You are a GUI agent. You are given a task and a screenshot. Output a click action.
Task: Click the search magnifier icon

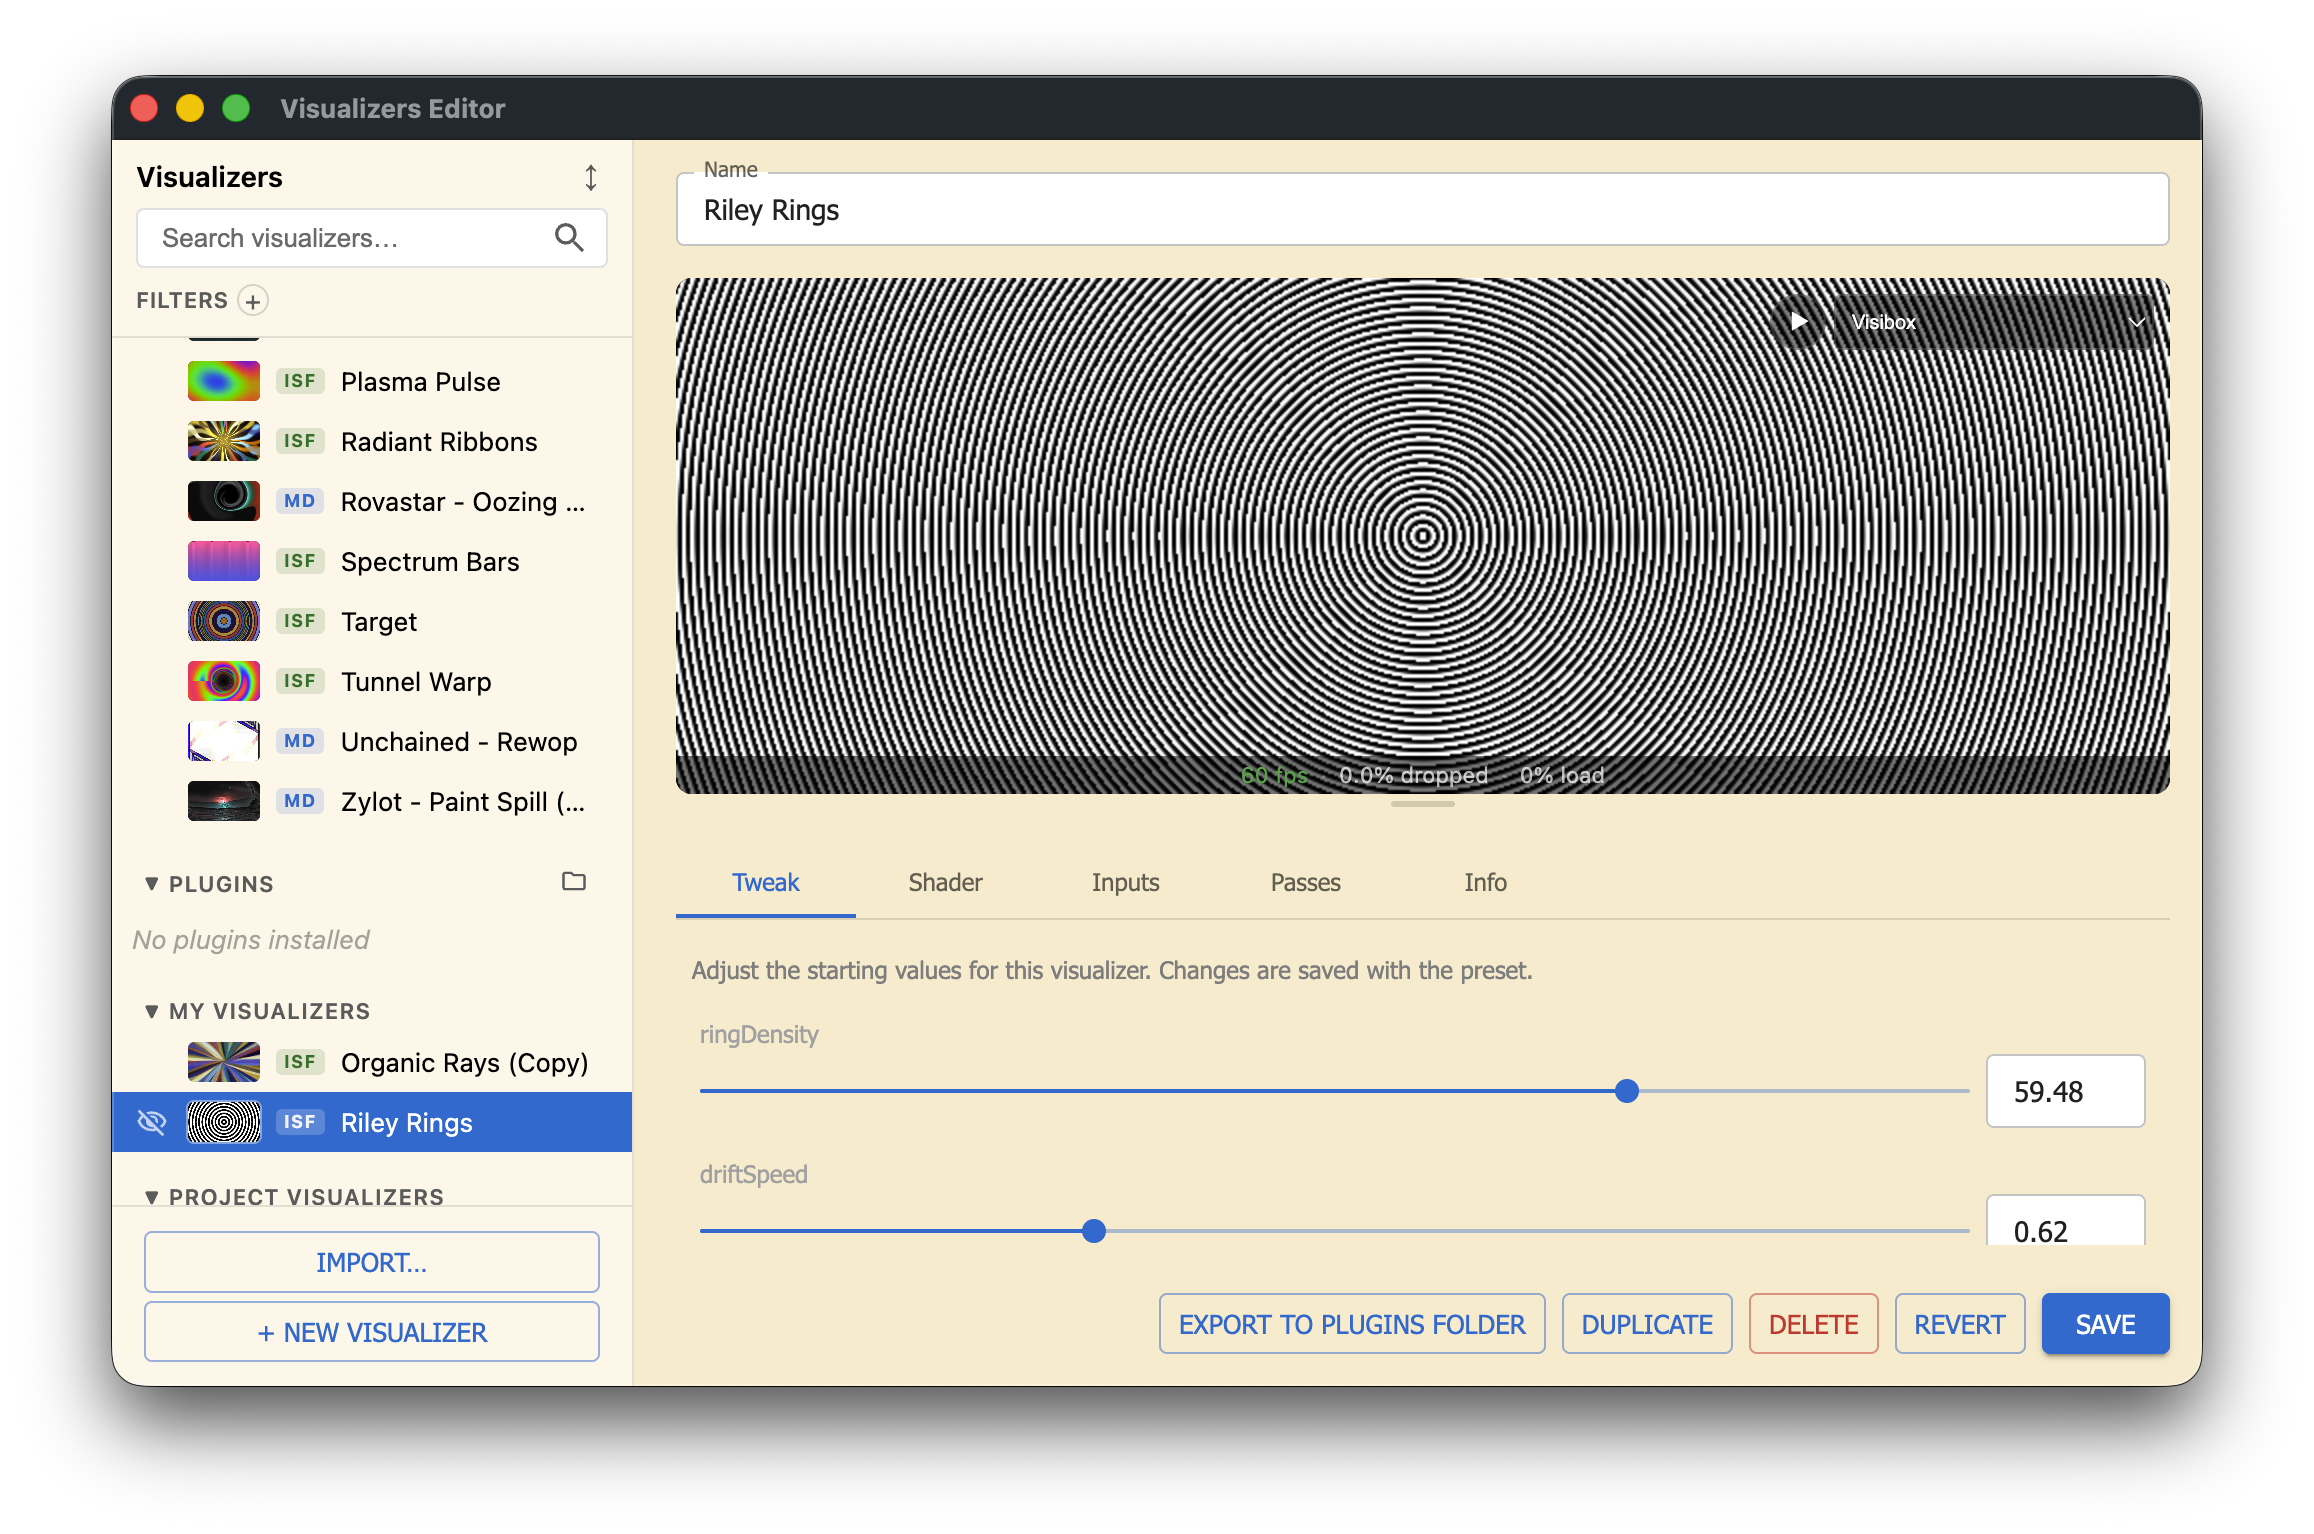coord(569,237)
